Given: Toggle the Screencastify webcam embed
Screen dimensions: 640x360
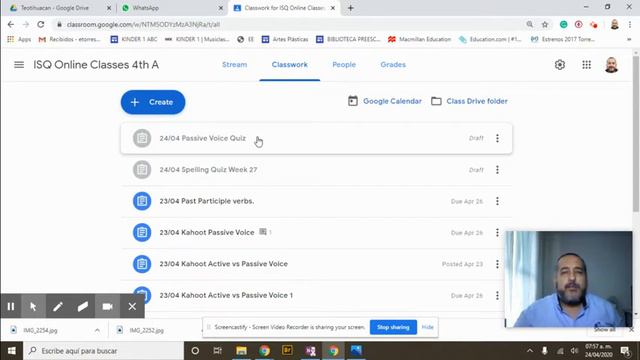Looking at the screenshot, I should point(107,306).
